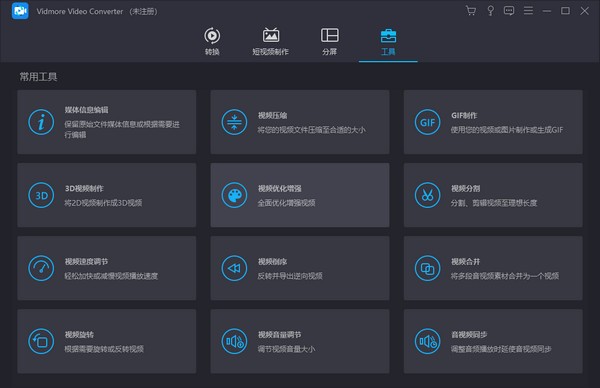Click description 将多段音视频素材合并为一个视频

tap(505, 276)
